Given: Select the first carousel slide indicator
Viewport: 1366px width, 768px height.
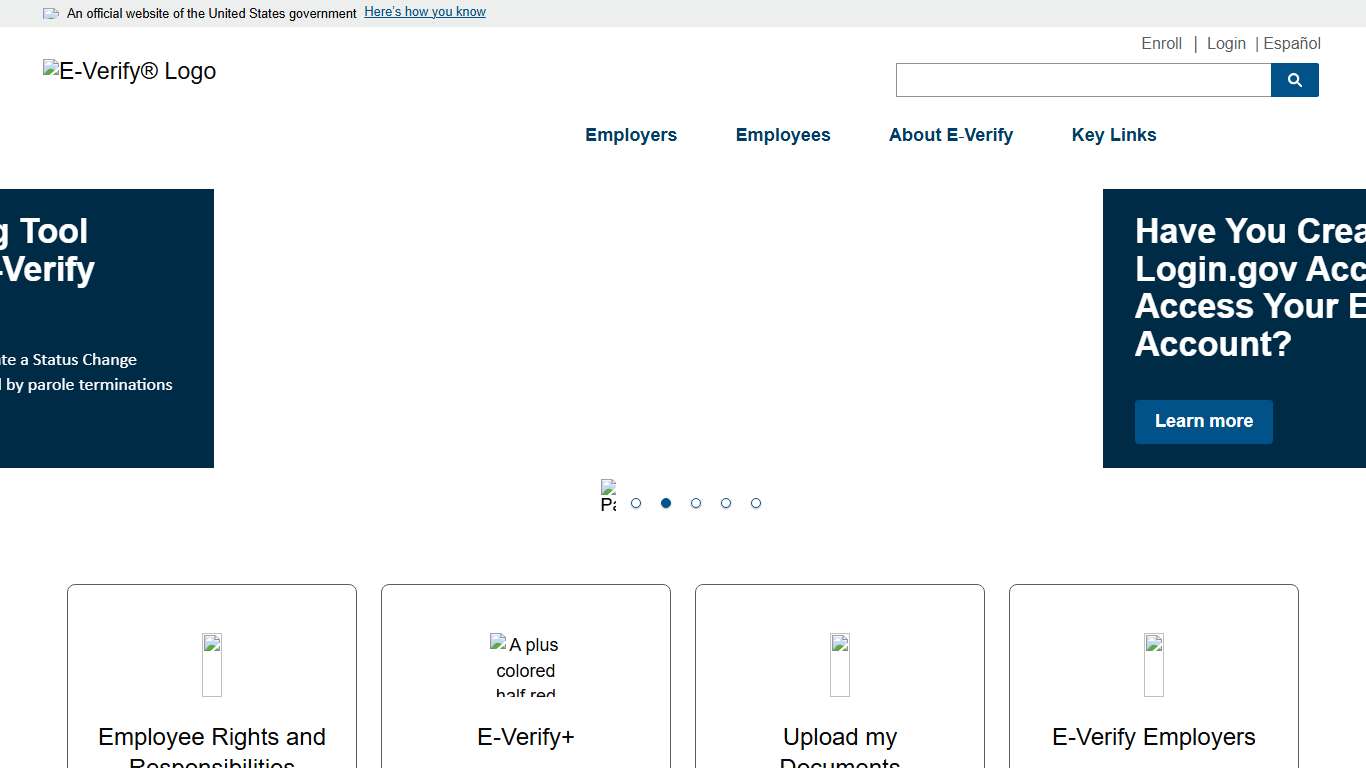Looking at the screenshot, I should click(x=636, y=503).
